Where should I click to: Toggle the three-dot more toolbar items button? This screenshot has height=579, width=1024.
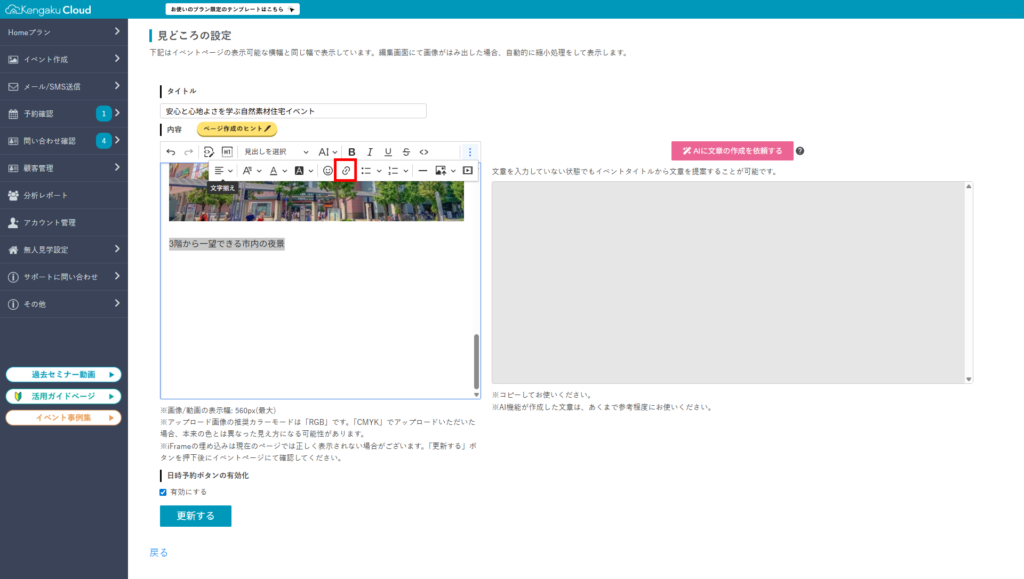coord(470,152)
